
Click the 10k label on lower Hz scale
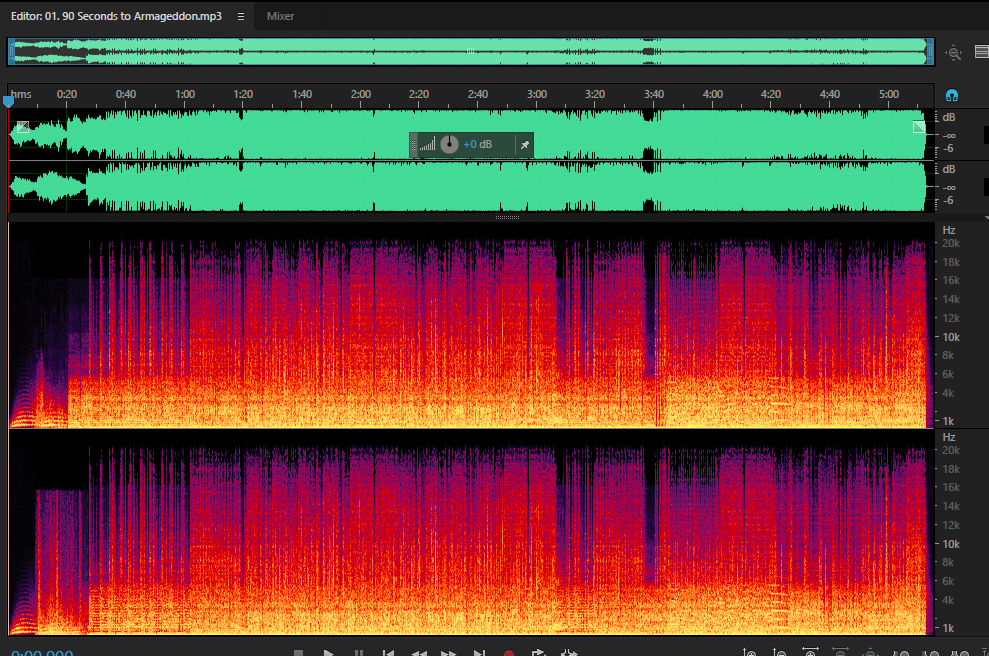pos(951,544)
